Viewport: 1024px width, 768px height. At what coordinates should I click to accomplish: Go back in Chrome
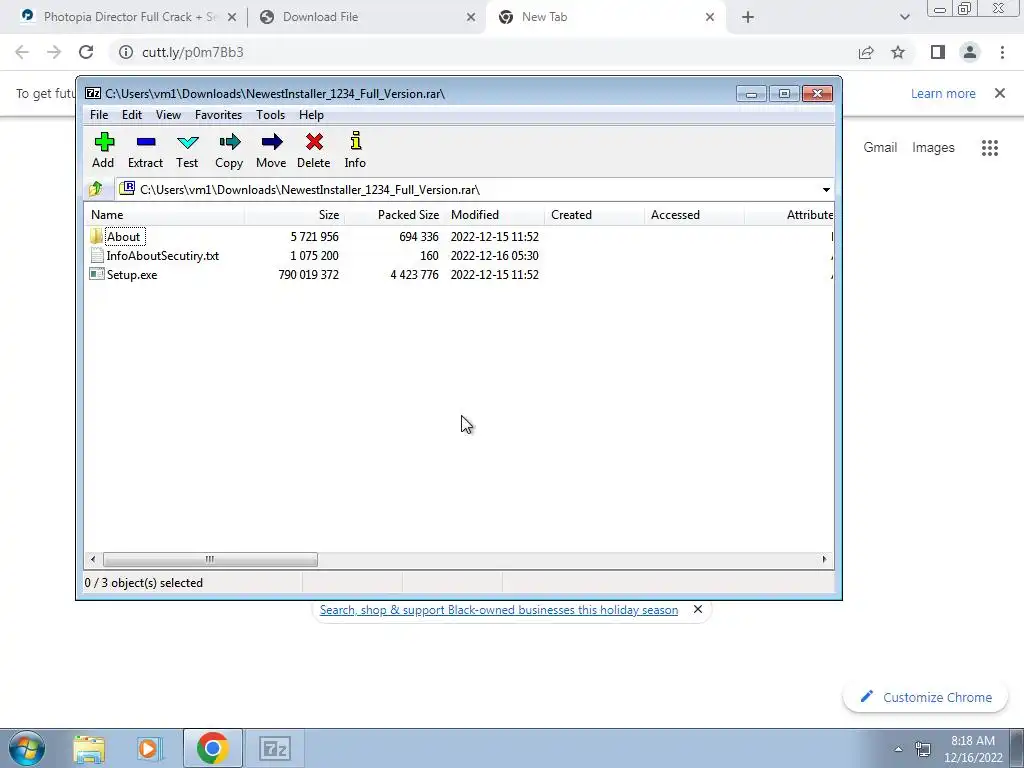[22, 52]
